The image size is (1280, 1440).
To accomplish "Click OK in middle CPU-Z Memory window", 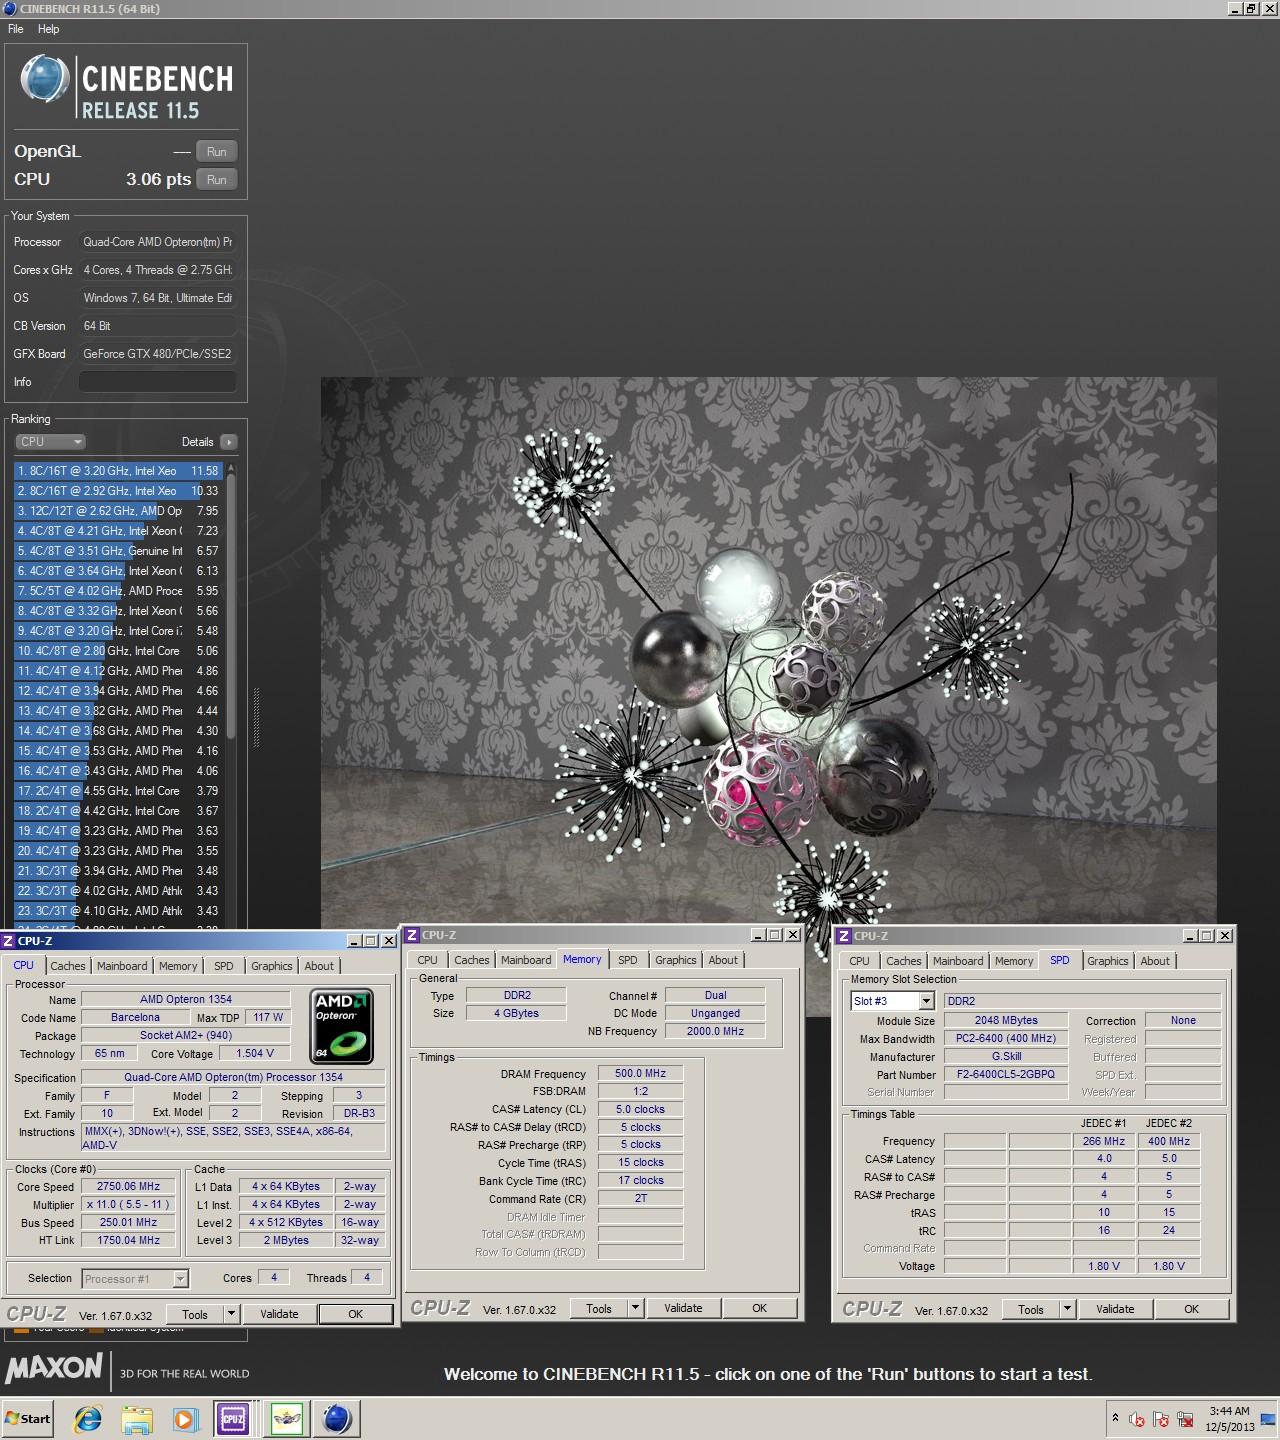I will click(759, 1308).
